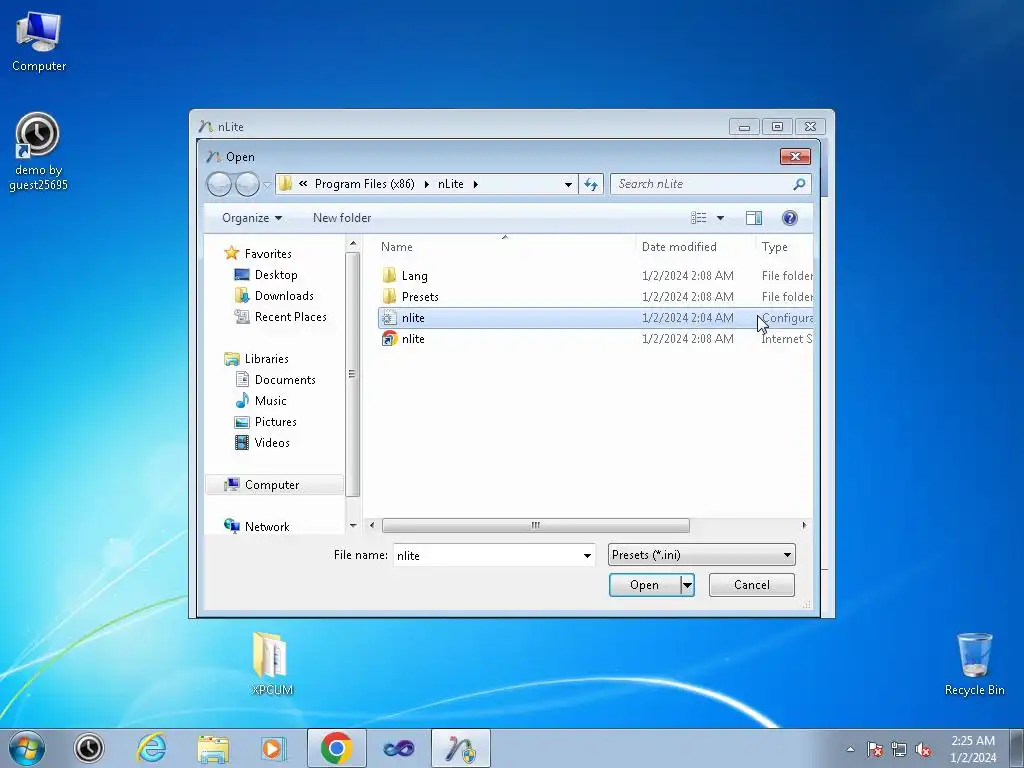Viewport: 1024px width, 768px height.
Task: Click the horizontal scrollbar thumb in file list
Action: [536, 526]
